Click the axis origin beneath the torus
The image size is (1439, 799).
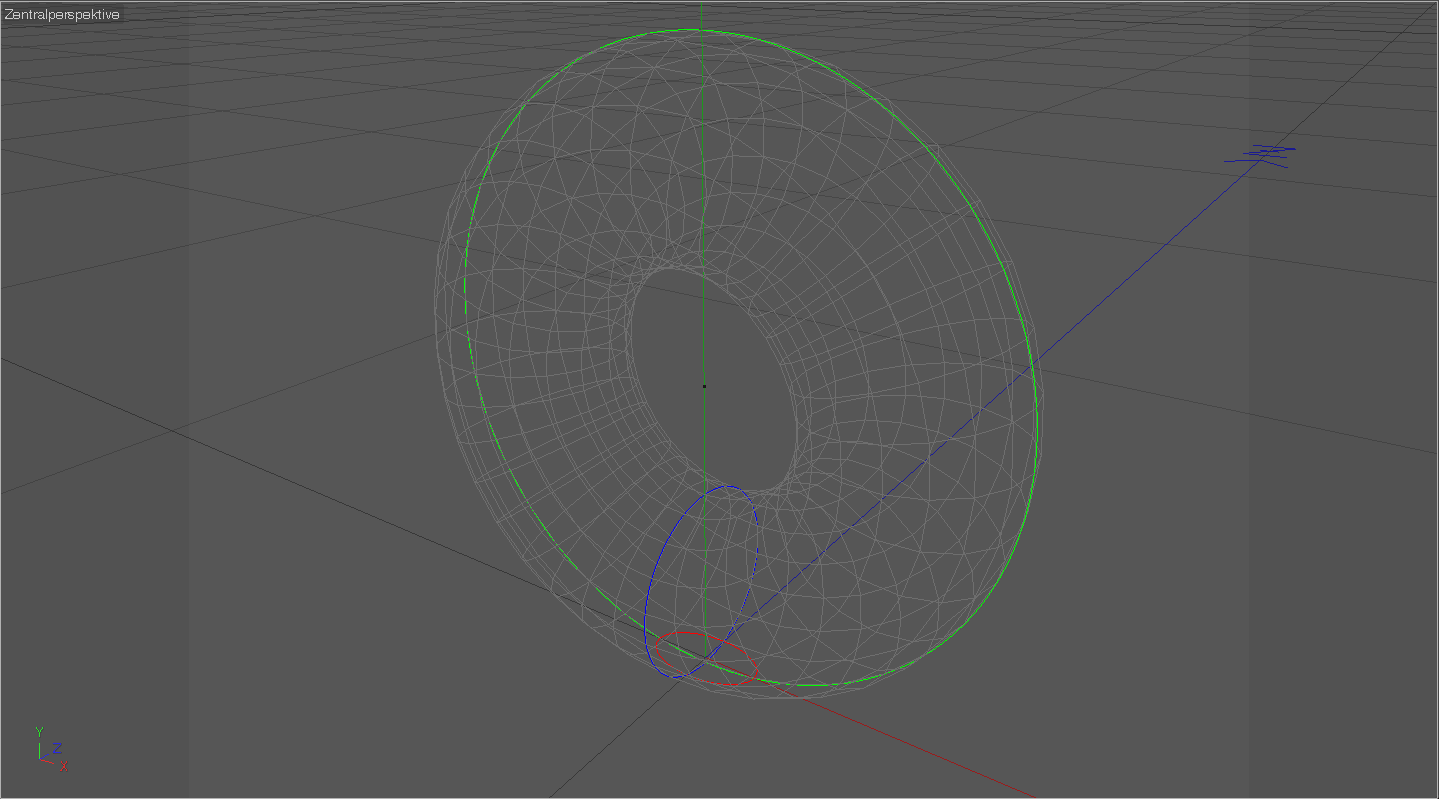[x=703, y=660]
